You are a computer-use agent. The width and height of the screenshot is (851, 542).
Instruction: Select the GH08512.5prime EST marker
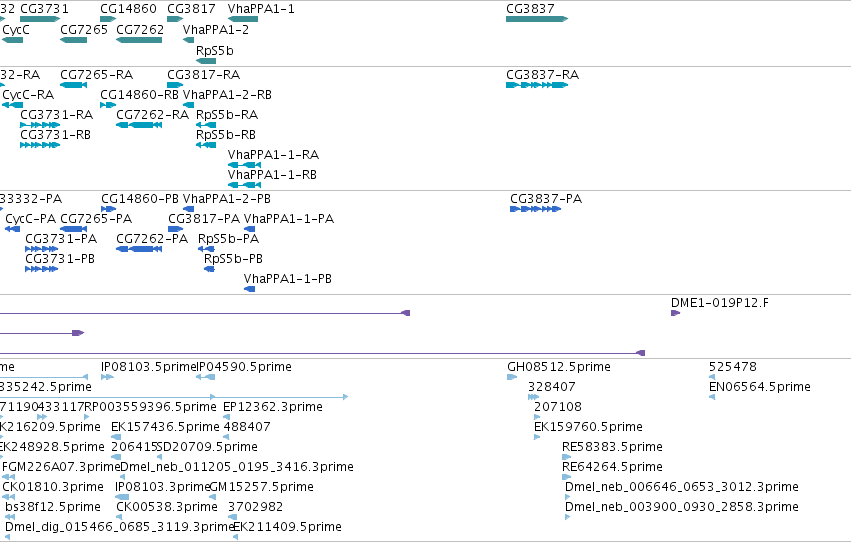click(512, 378)
